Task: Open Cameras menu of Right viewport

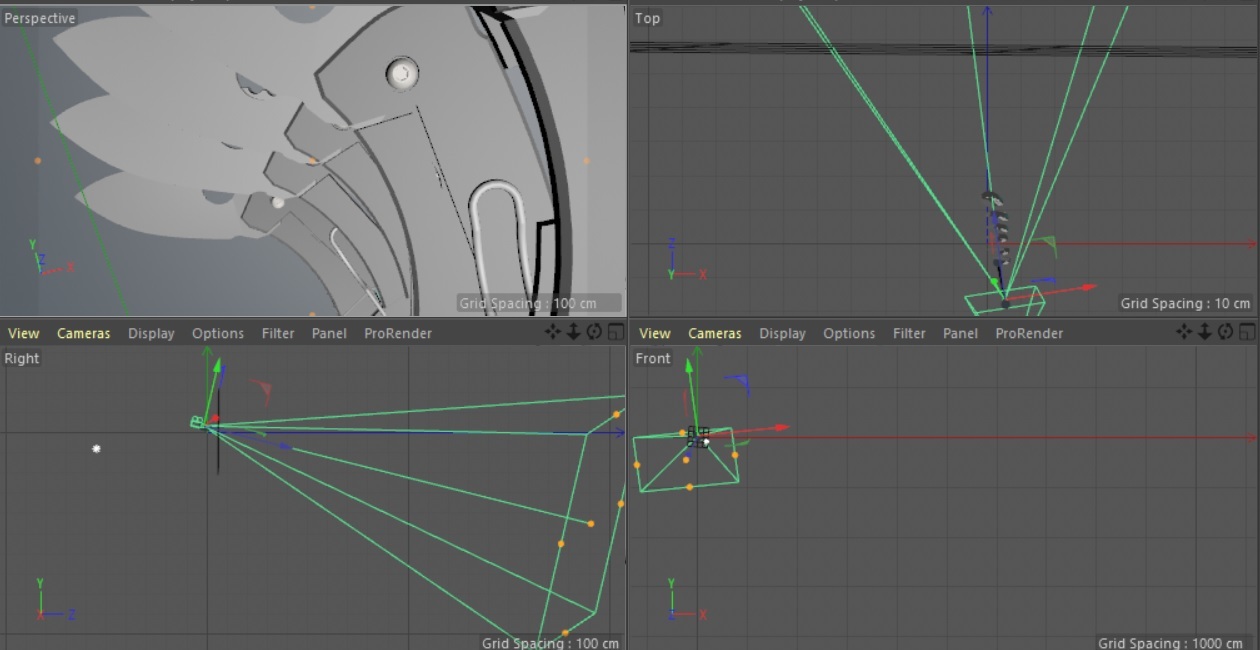Action: (x=84, y=333)
